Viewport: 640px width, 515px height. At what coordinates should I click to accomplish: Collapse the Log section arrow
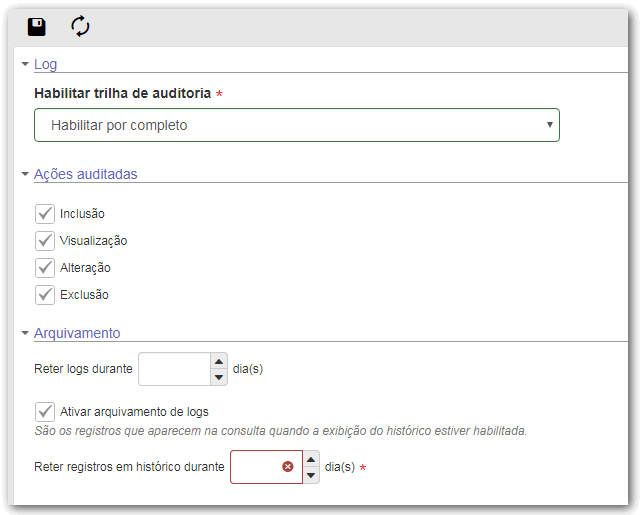coord(25,64)
